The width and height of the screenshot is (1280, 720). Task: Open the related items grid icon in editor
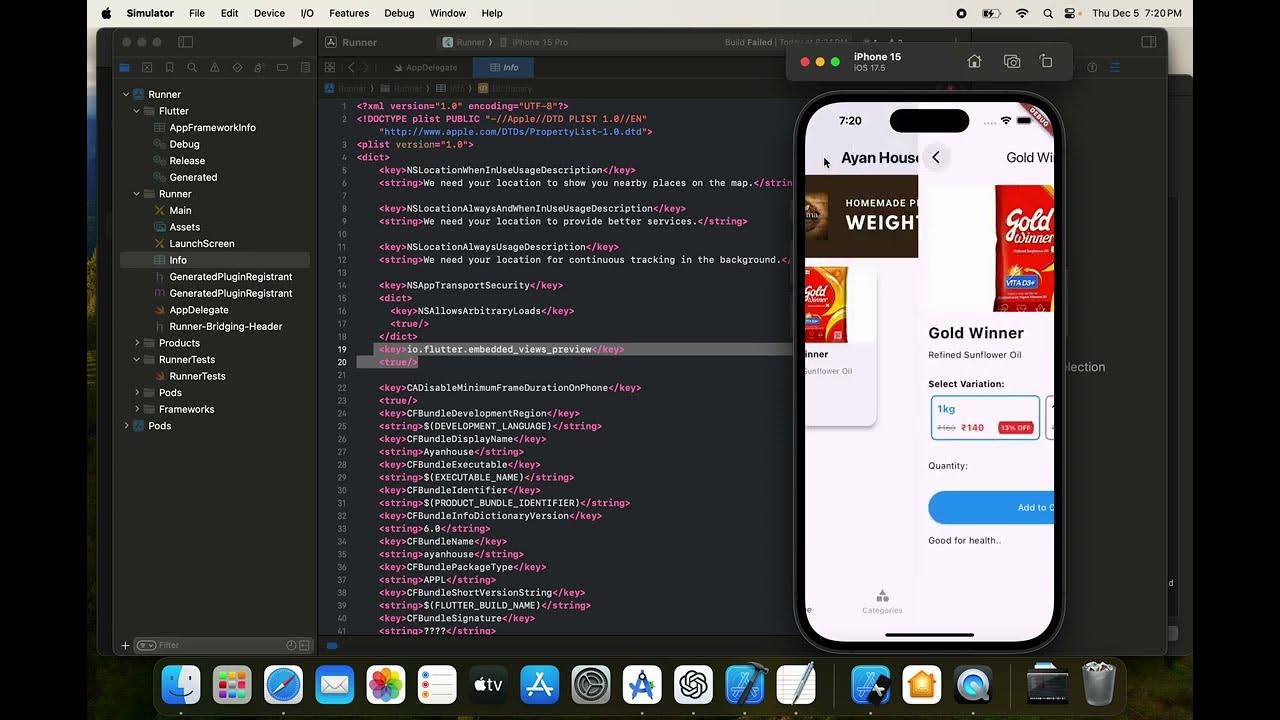coord(329,67)
